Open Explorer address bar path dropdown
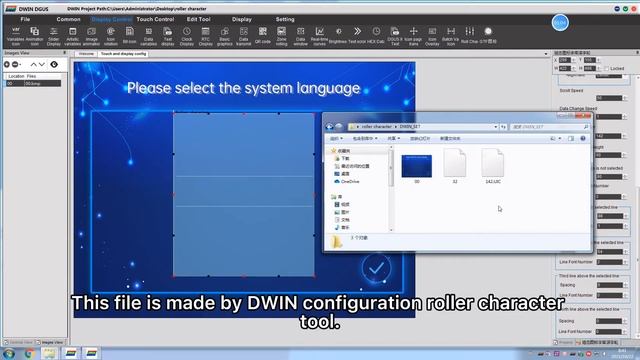Screen dimensions: 640x360 496,127
